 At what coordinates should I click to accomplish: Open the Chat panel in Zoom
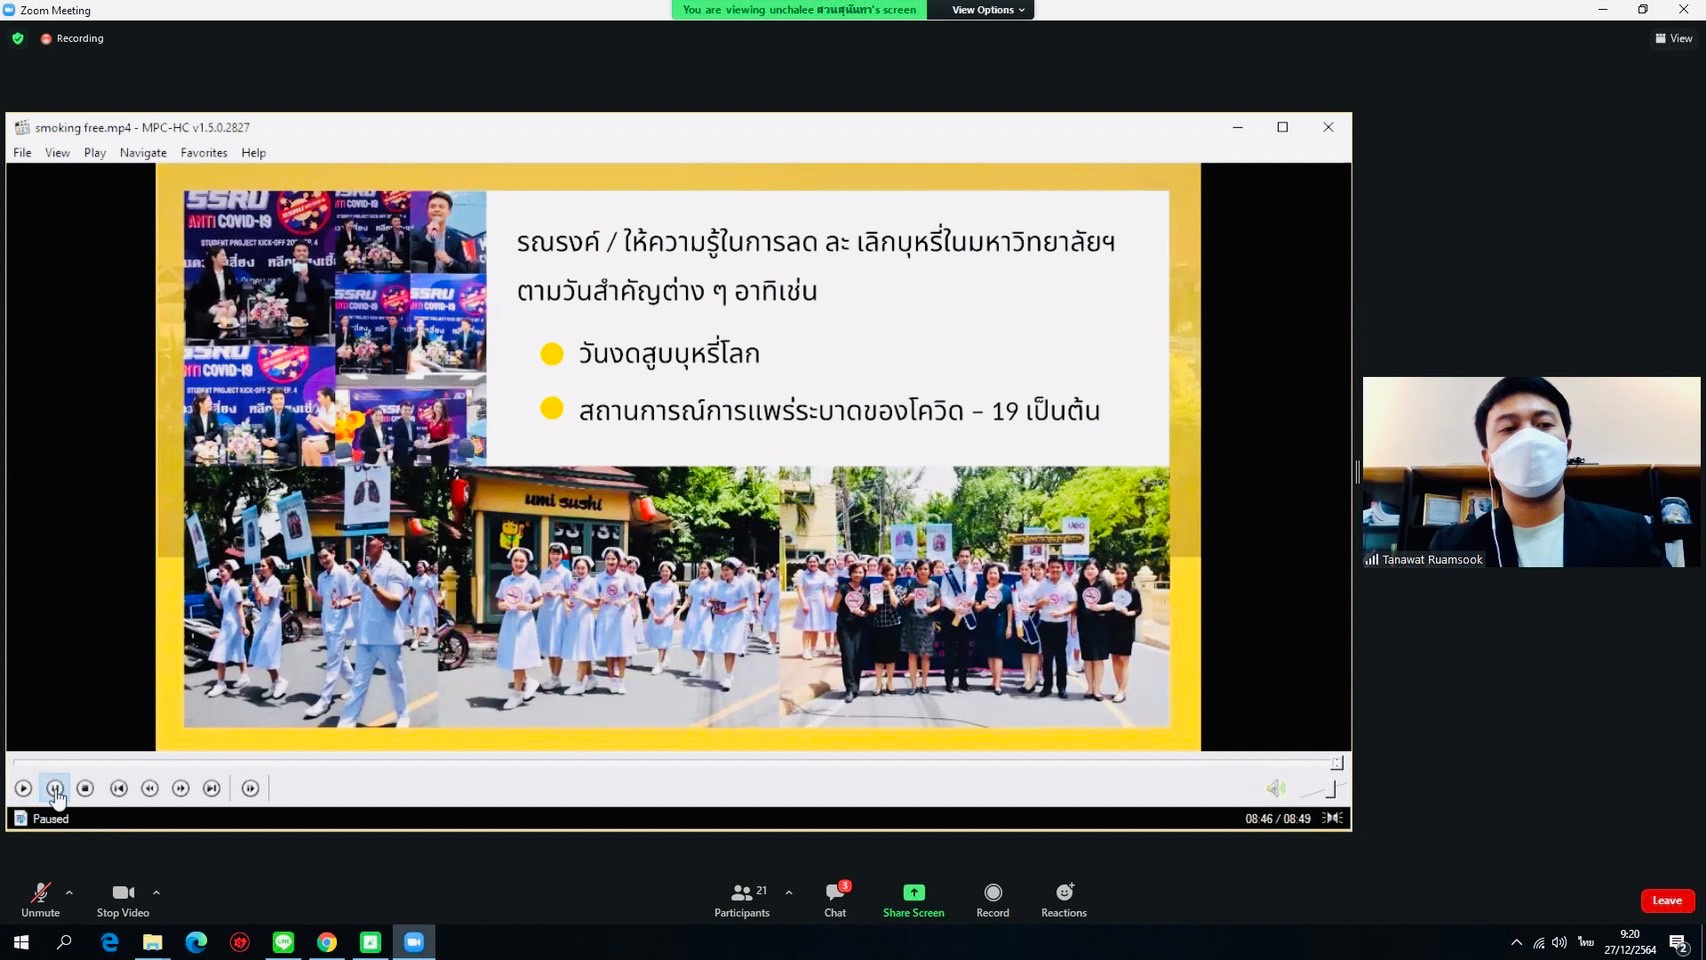click(835, 899)
